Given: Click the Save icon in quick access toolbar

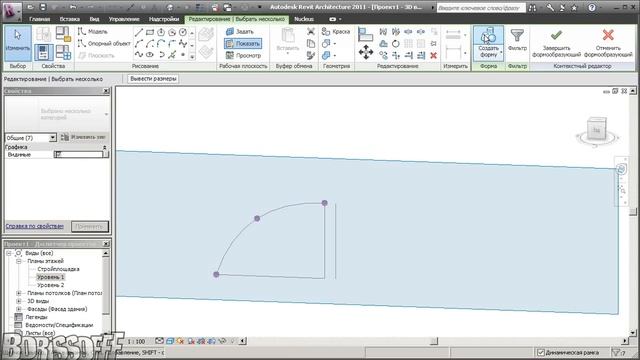Looking at the screenshot, I should pyautogui.click(x=43, y=7).
